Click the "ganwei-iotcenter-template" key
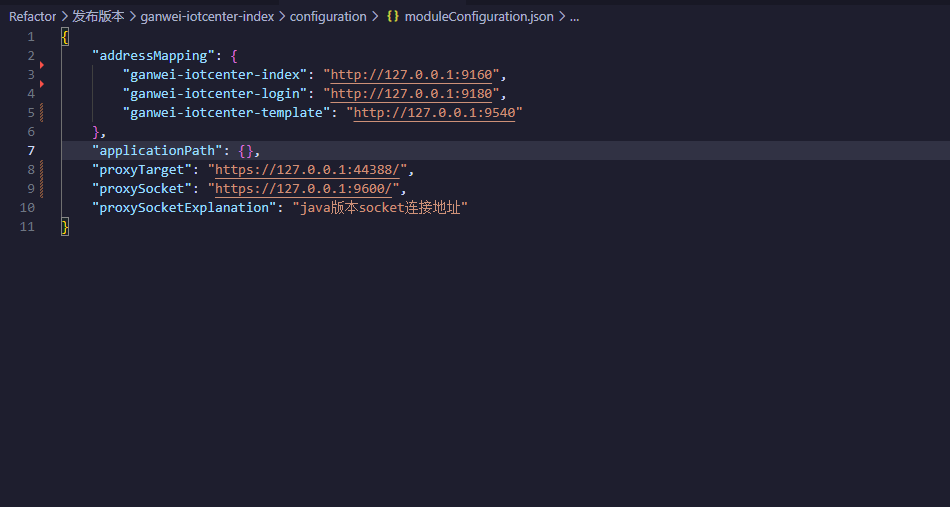This screenshot has height=507, width=950. coord(227,113)
